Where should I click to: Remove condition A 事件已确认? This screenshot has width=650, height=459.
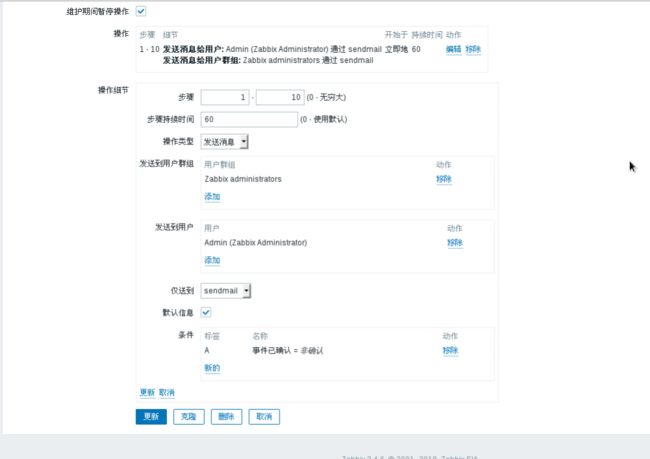(450, 350)
